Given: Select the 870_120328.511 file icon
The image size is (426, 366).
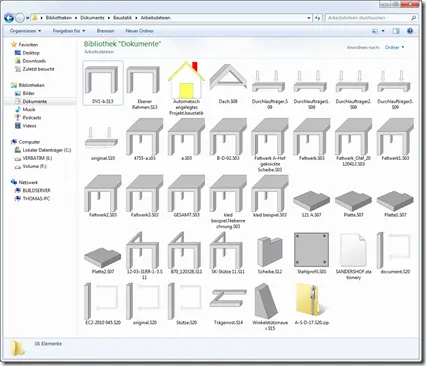Looking at the screenshot, I should pyautogui.click(x=186, y=250).
